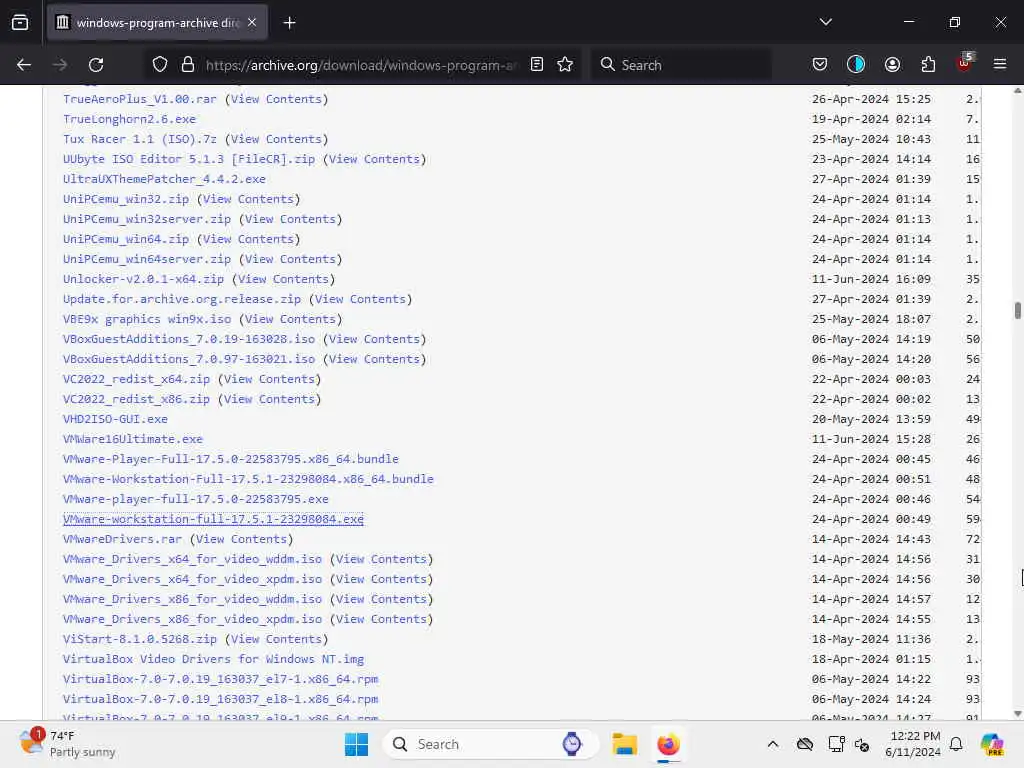Image resolution: width=1024 pixels, height=768 pixels.
Task: View Contents of Tux Racer 1.1 archive
Action: (276, 139)
